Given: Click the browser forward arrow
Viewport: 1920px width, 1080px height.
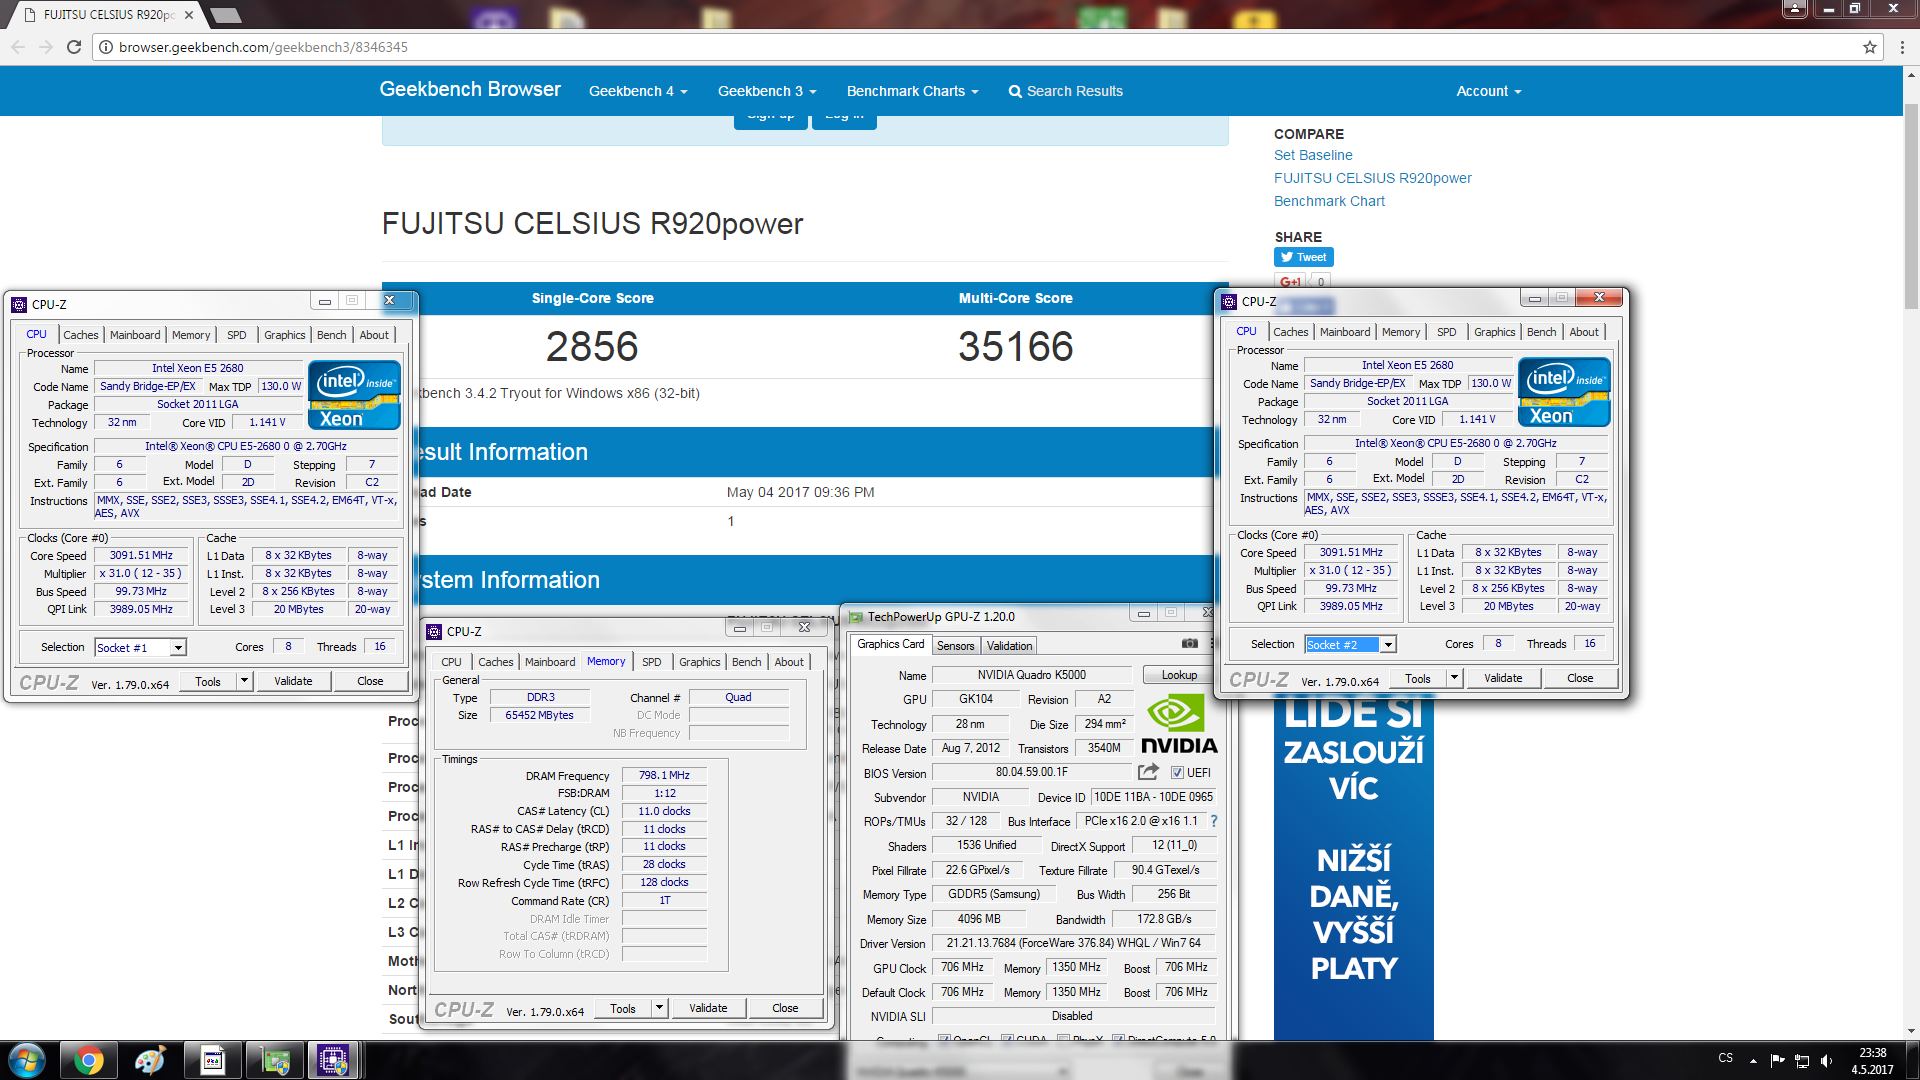Looking at the screenshot, I should click(46, 47).
